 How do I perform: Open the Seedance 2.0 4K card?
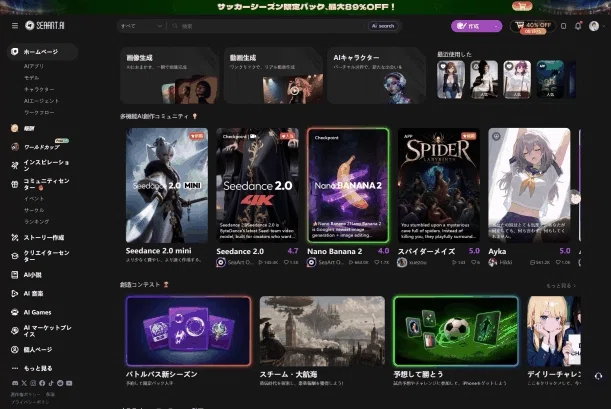point(258,185)
